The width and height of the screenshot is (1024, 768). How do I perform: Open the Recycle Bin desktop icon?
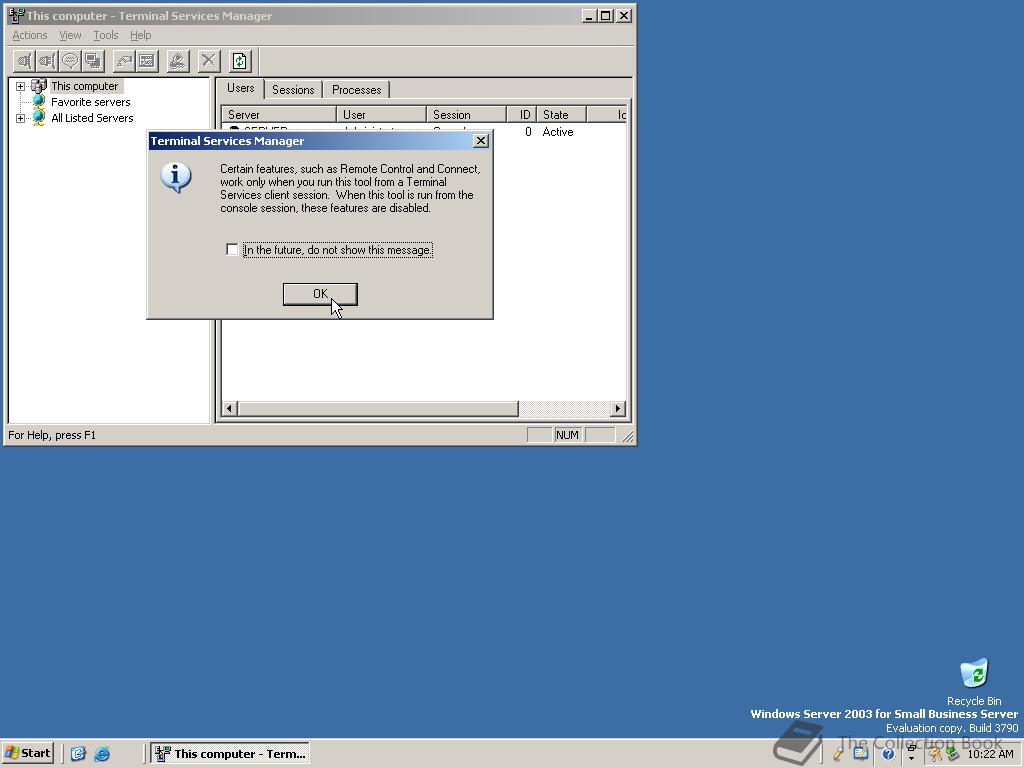pos(974,673)
